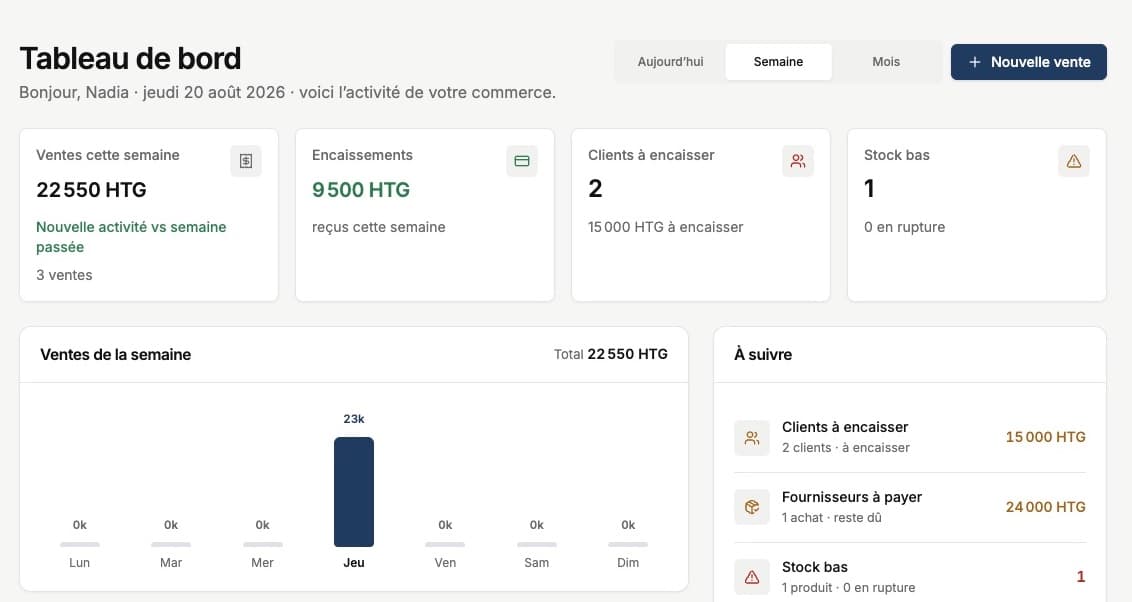1132x602 pixels.
Task: Click the Jeu bar in the weekly sales chart
Action: 354,492
